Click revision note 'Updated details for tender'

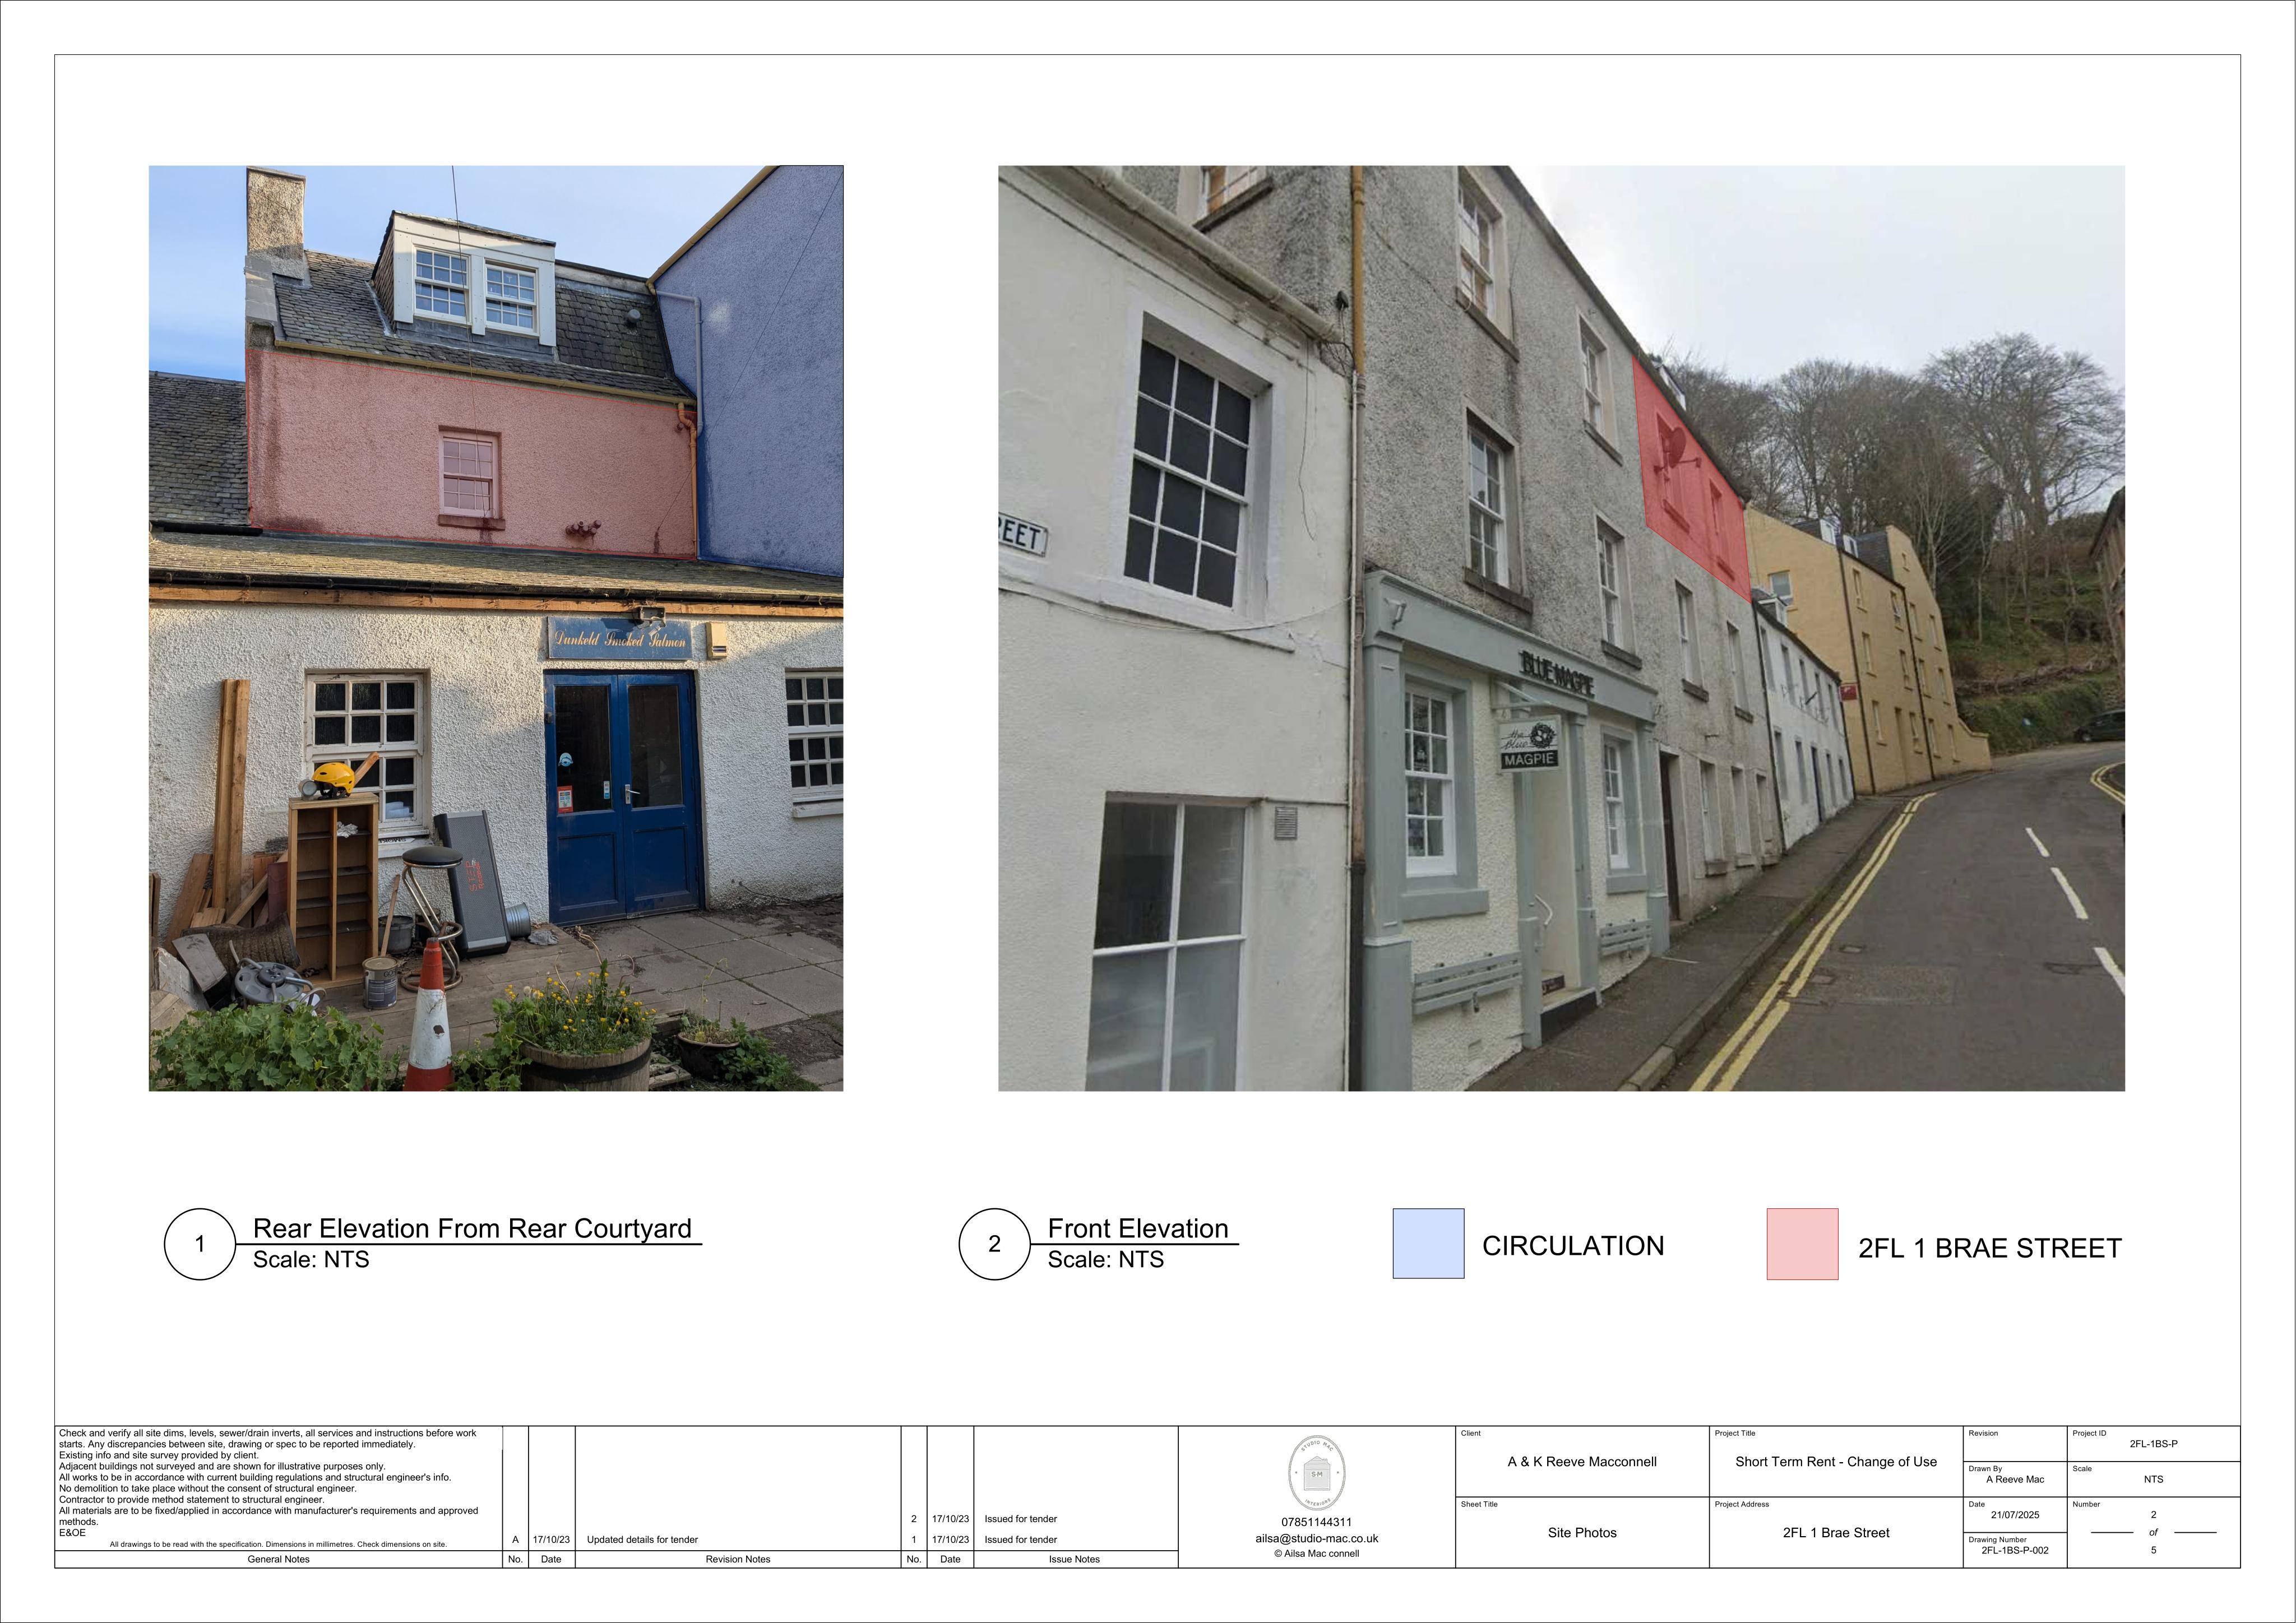[x=642, y=1540]
